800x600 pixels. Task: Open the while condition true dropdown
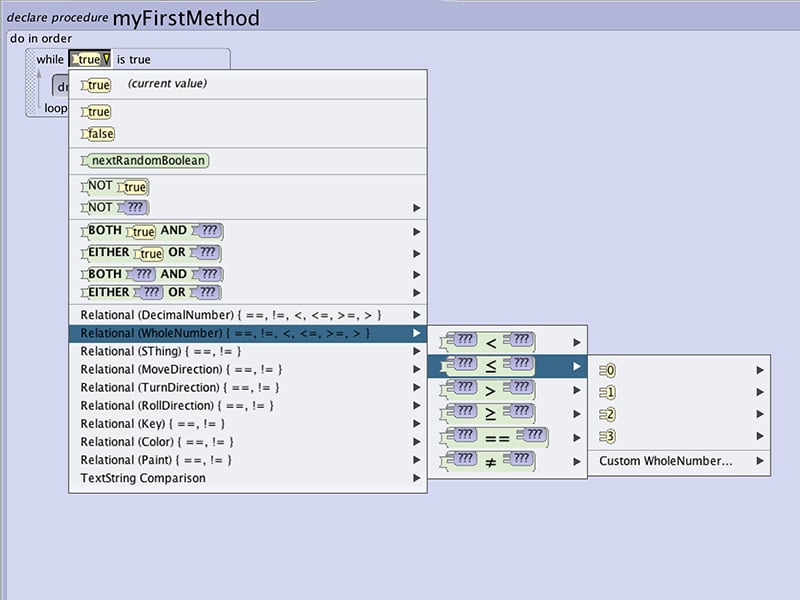(x=90, y=60)
